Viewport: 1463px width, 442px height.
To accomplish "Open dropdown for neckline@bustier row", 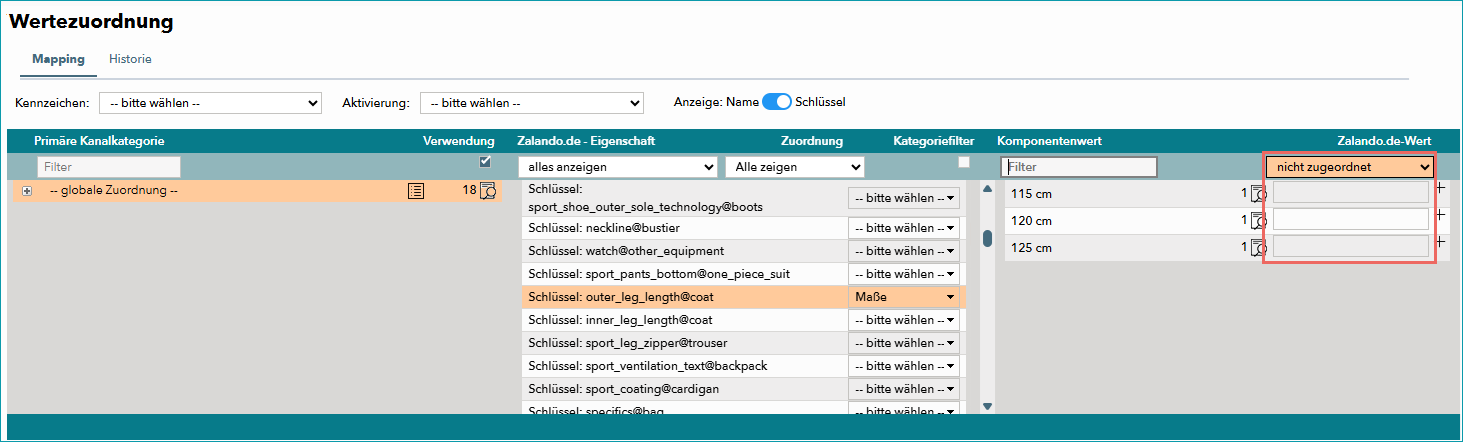I will pyautogui.click(x=904, y=228).
